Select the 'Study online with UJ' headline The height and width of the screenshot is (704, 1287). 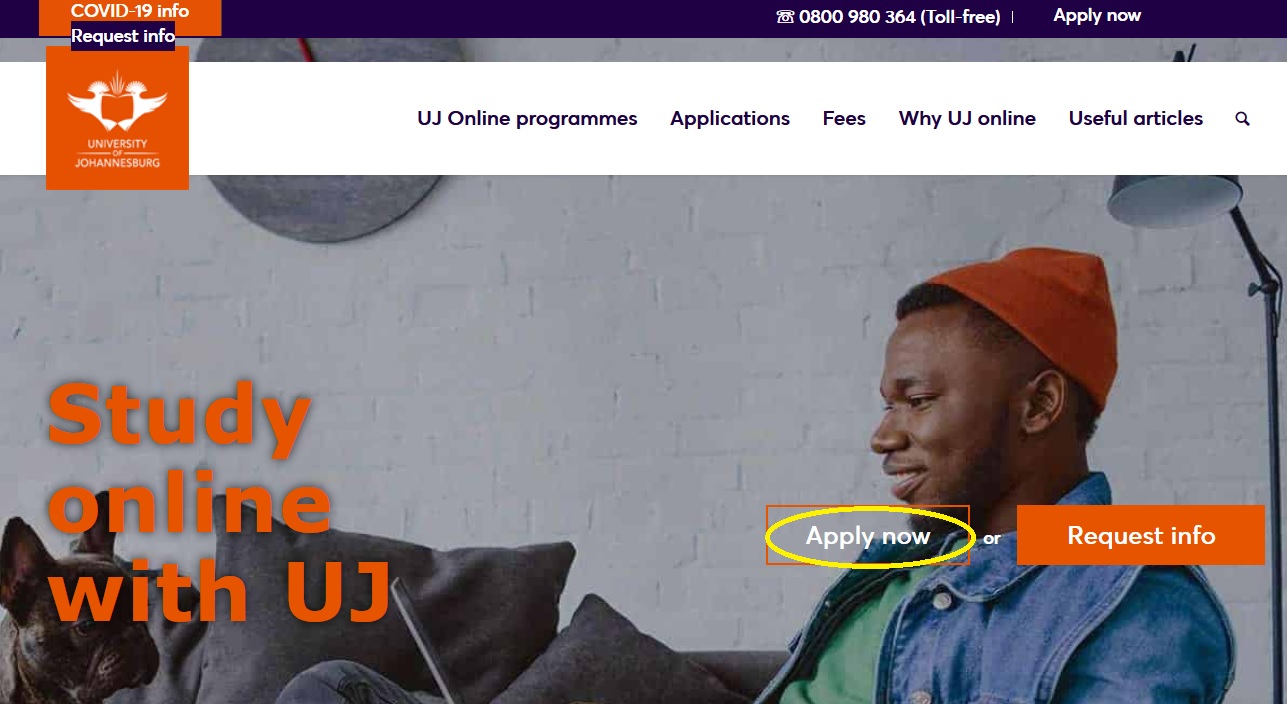[x=218, y=501]
